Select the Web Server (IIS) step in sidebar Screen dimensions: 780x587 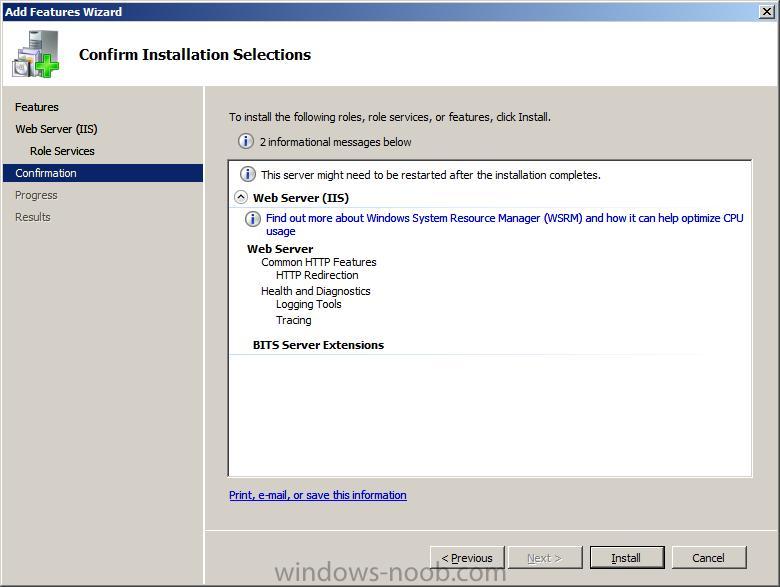(56, 129)
